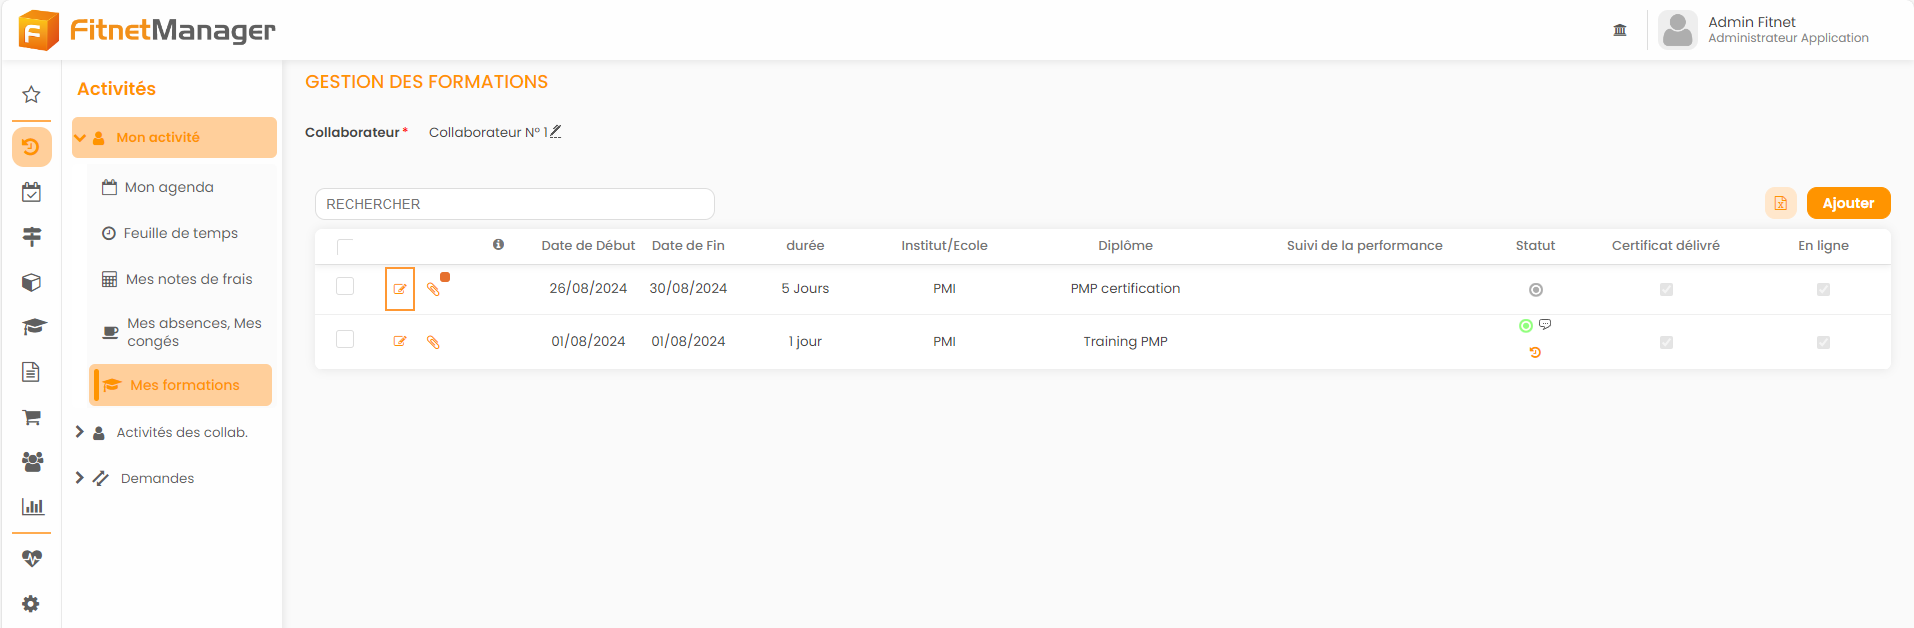Click the bar chart reports sidebar icon
This screenshot has width=1914, height=628.
pyautogui.click(x=32, y=506)
